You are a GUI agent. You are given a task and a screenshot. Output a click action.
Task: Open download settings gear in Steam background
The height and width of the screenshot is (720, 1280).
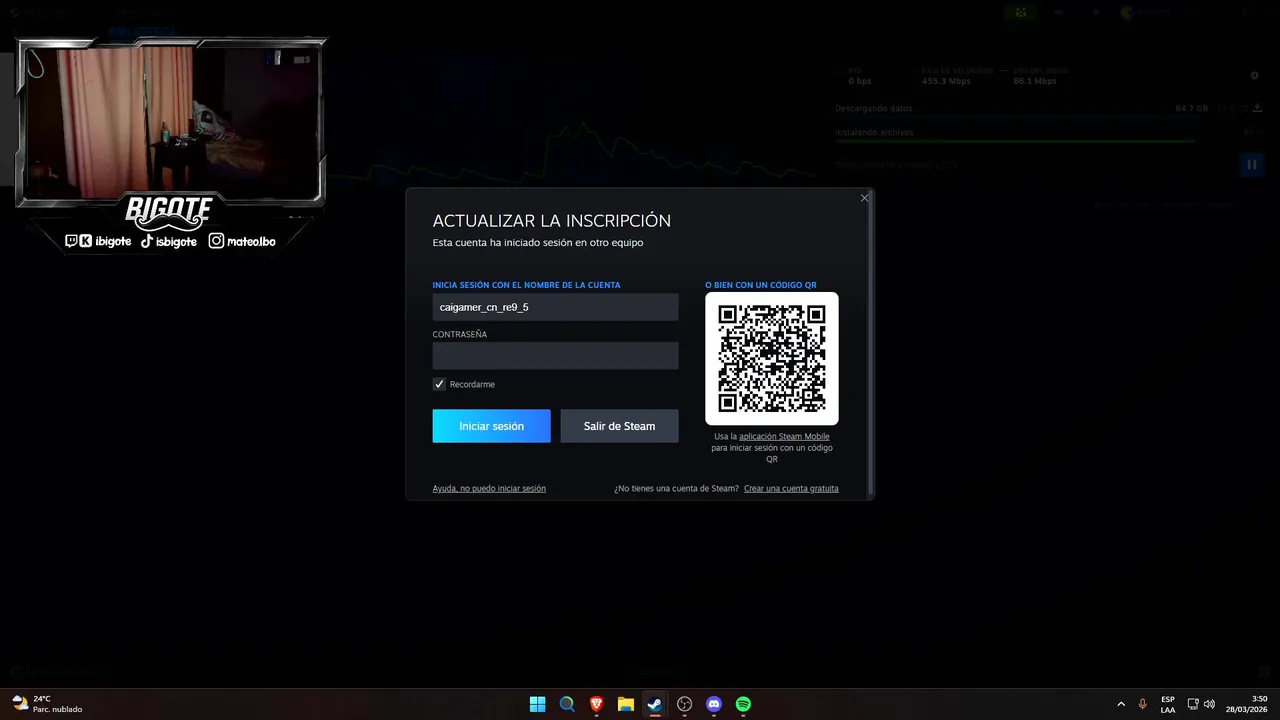click(1255, 75)
